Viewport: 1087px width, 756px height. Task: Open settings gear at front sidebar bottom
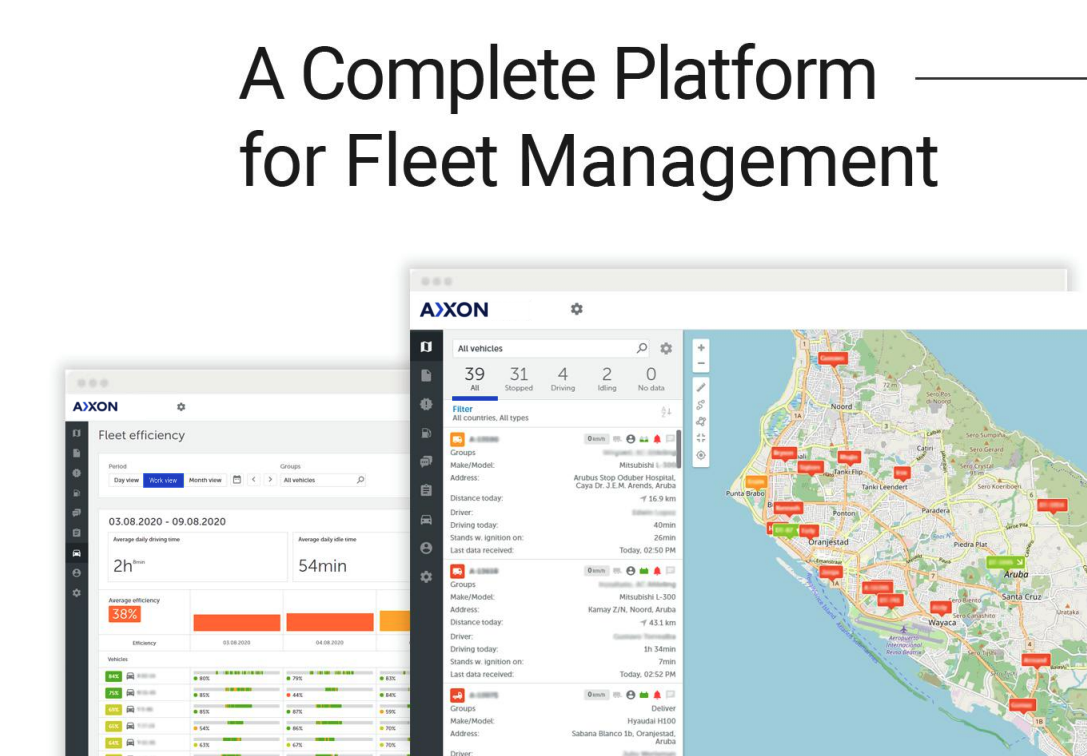tap(426, 577)
